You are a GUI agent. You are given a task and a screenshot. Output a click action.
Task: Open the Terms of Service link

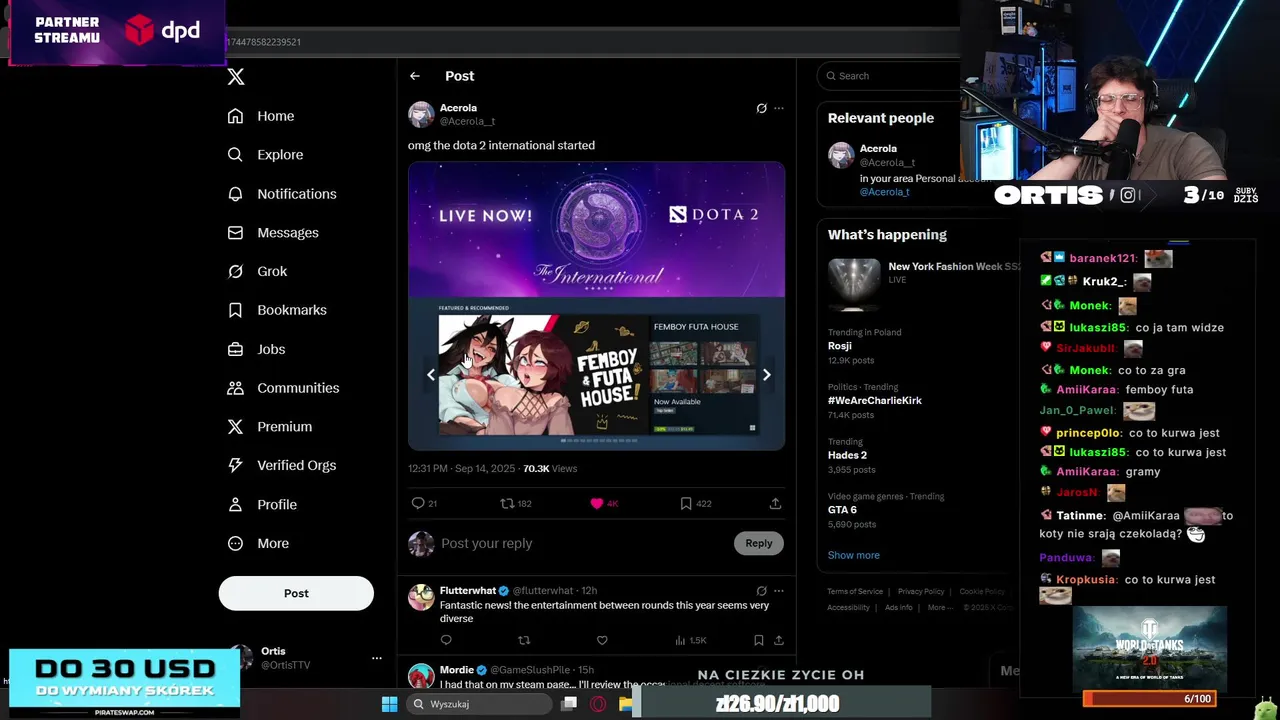click(855, 591)
